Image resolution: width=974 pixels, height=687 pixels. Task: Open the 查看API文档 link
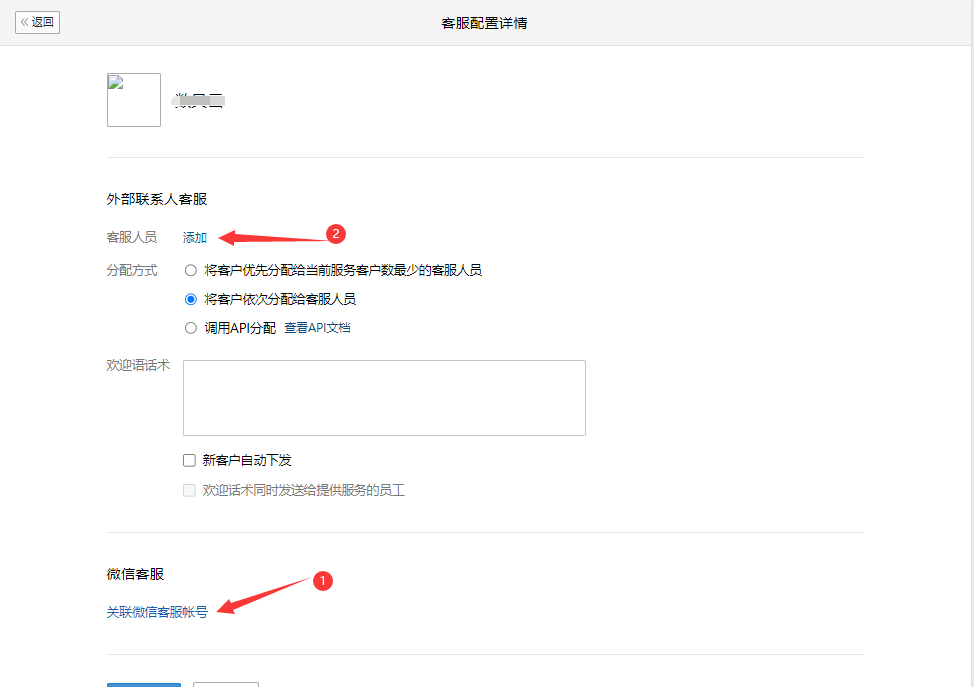tap(317, 328)
